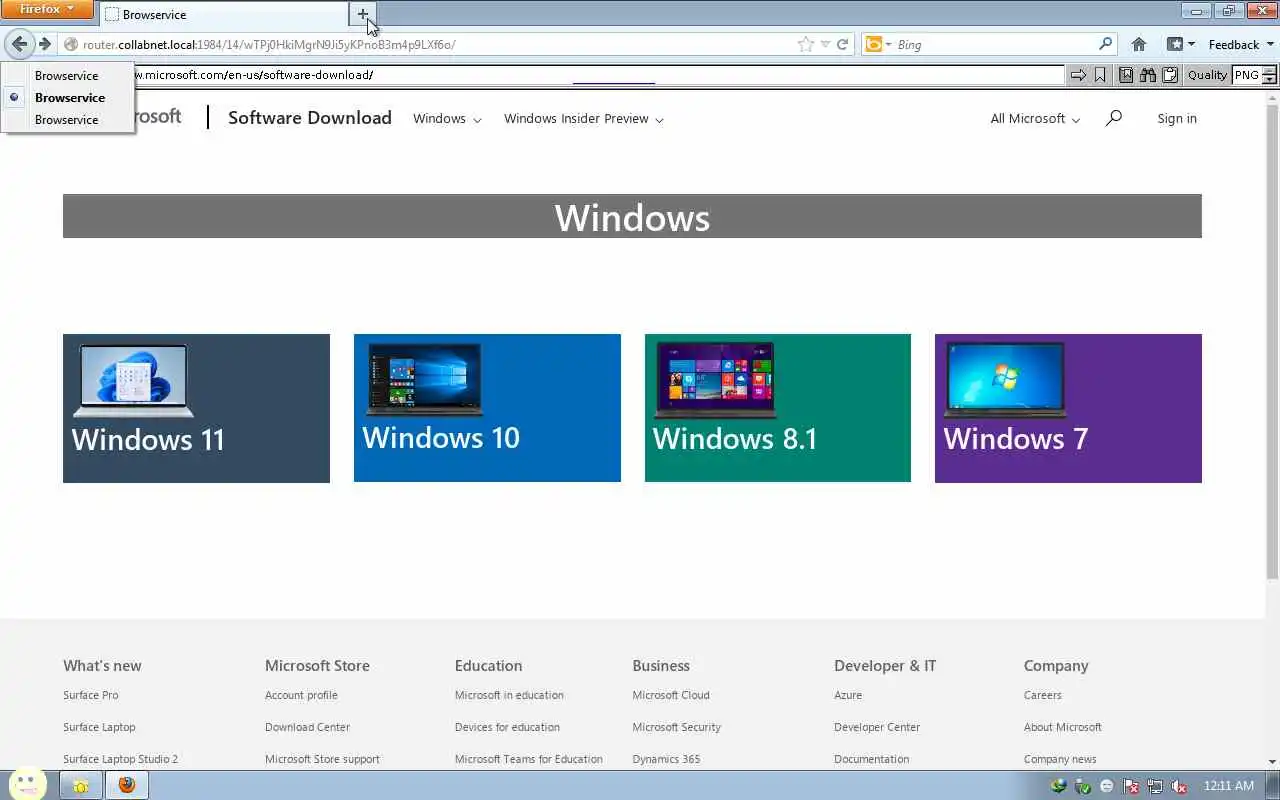Click the safely remove hardware tray icon

(1082, 786)
